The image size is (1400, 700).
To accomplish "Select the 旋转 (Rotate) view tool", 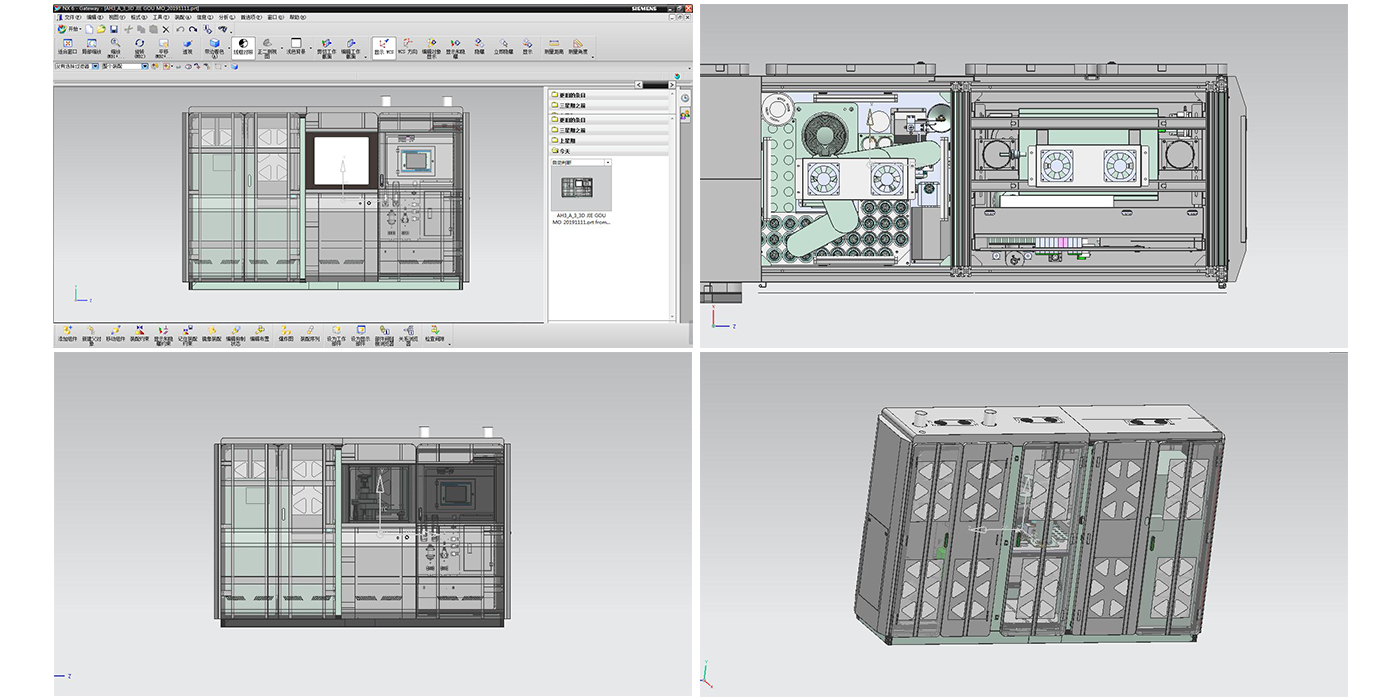I will coord(138,45).
